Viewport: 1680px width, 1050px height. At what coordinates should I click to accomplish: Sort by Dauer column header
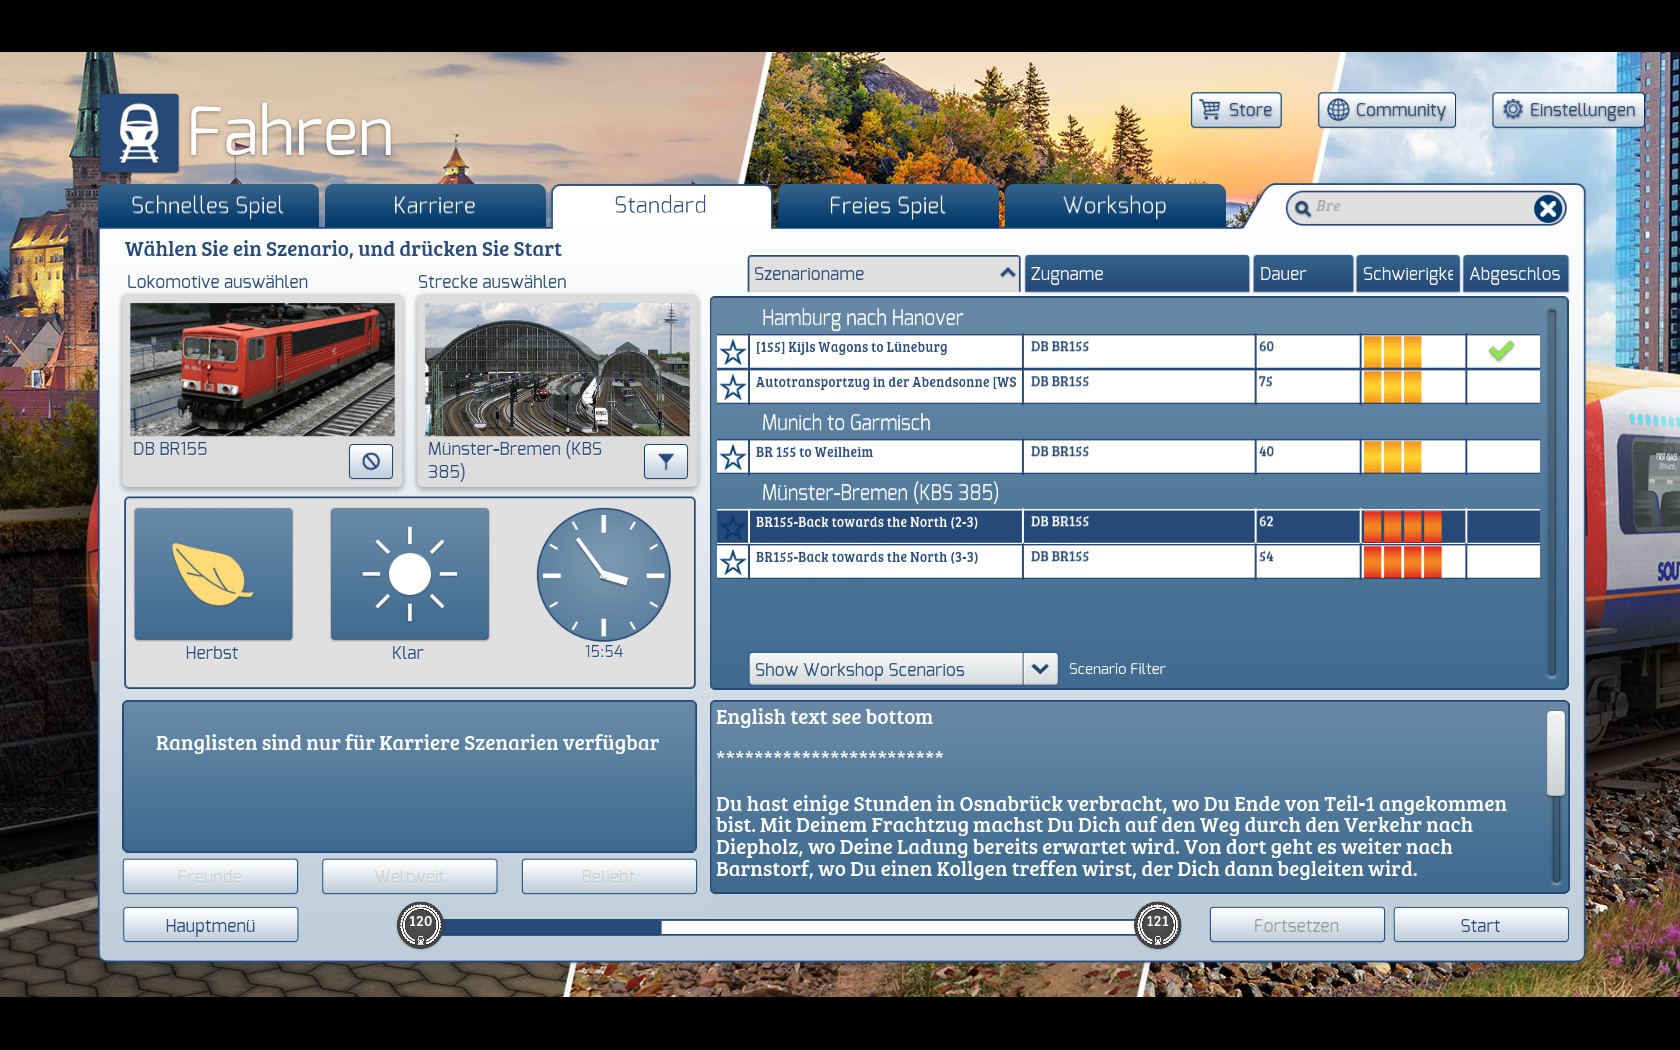point(1303,274)
